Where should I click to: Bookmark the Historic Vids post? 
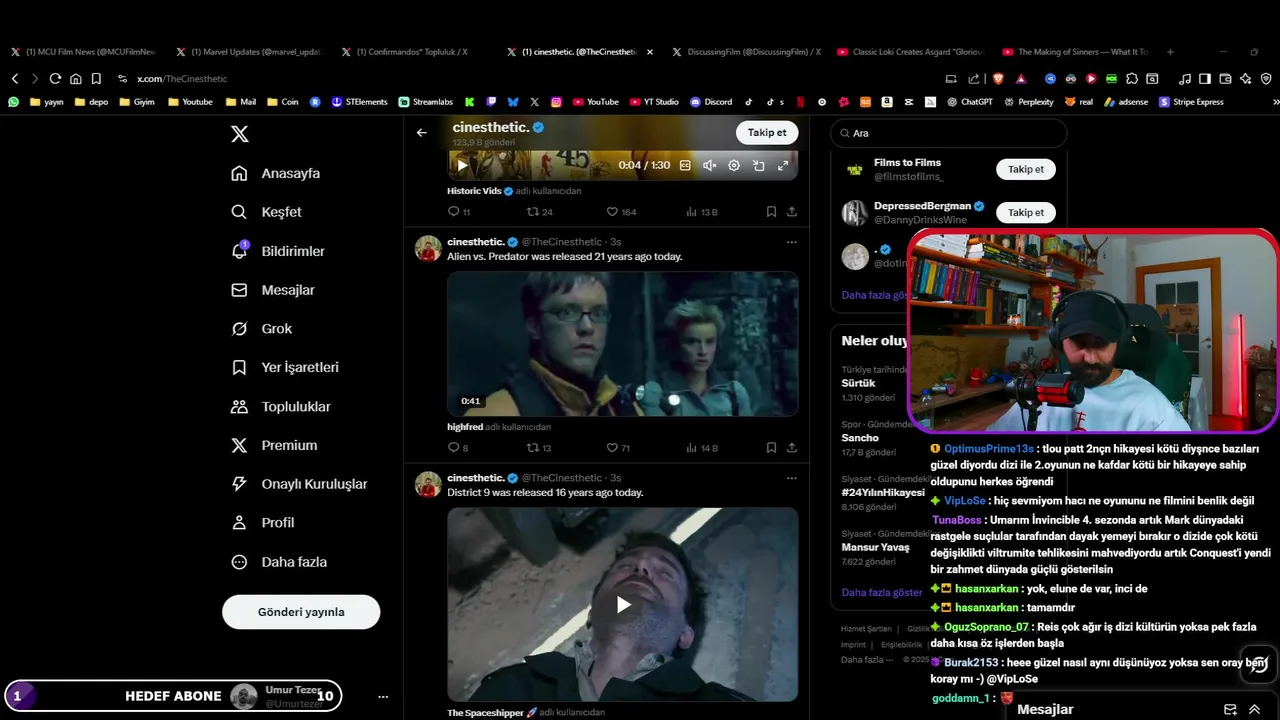click(x=771, y=212)
